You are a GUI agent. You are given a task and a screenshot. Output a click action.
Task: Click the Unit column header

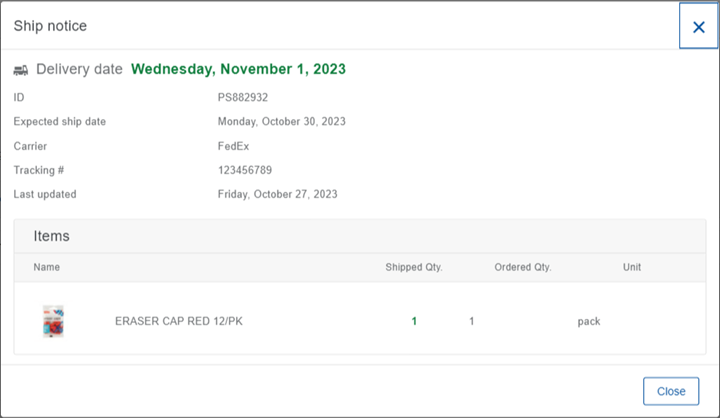coord(632,267)
